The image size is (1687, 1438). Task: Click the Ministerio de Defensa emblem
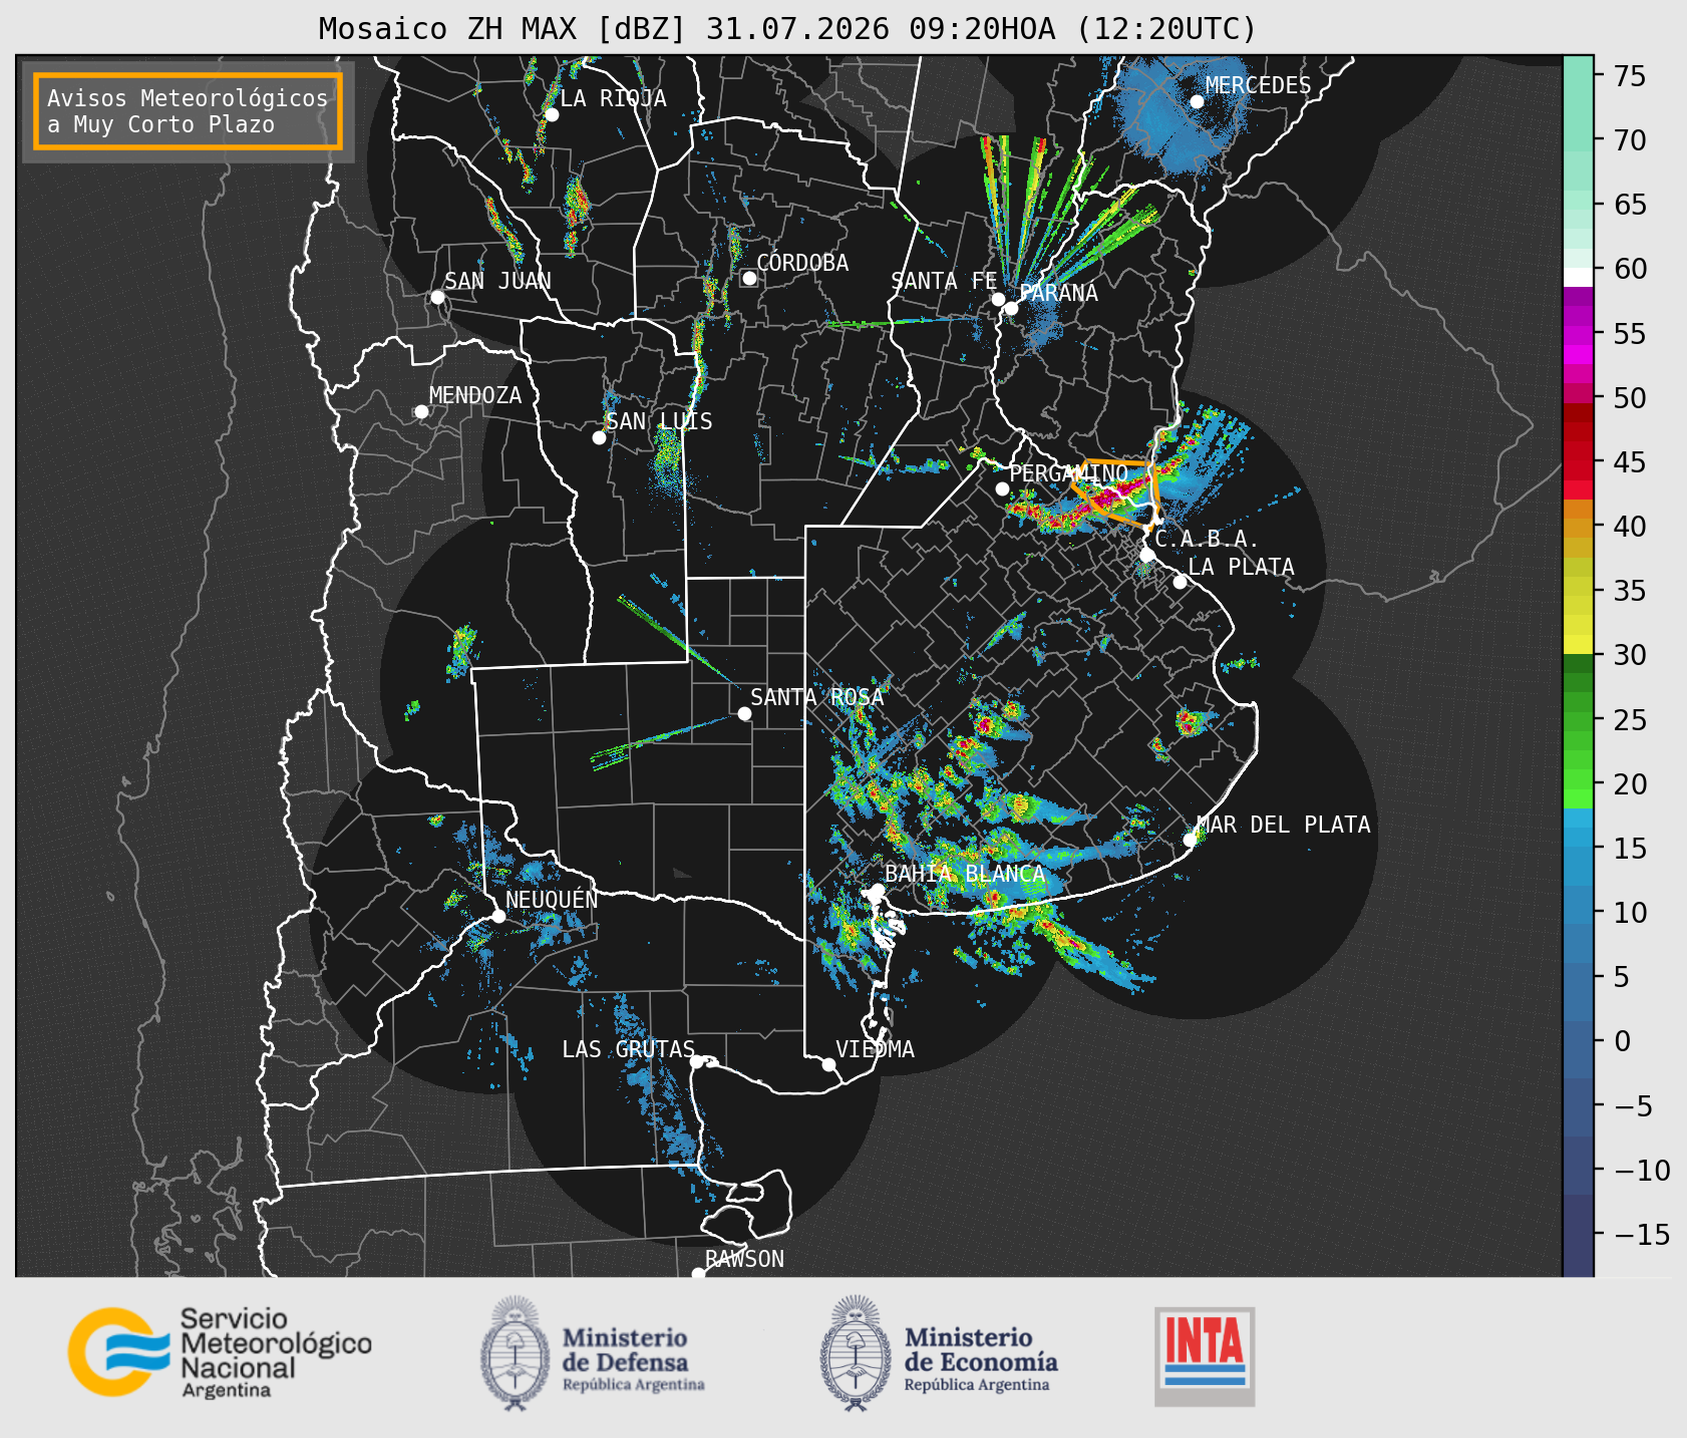pos(515,1353)
